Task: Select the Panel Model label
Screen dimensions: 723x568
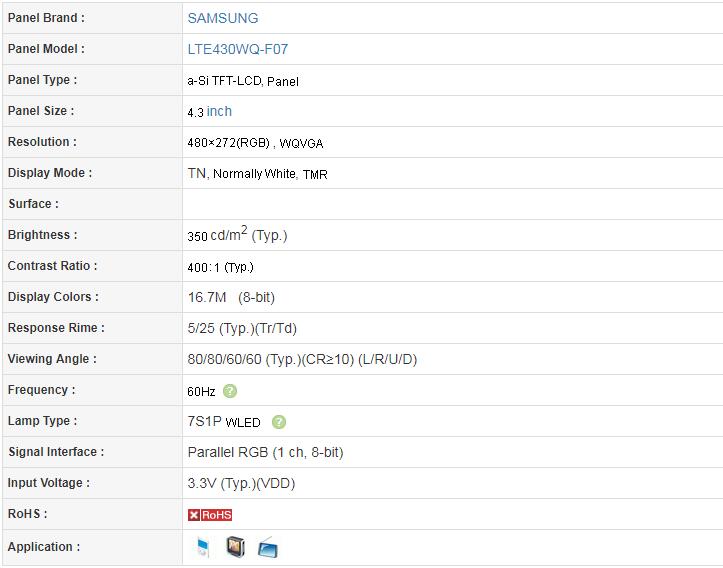Action: click(x=46, y=48)
